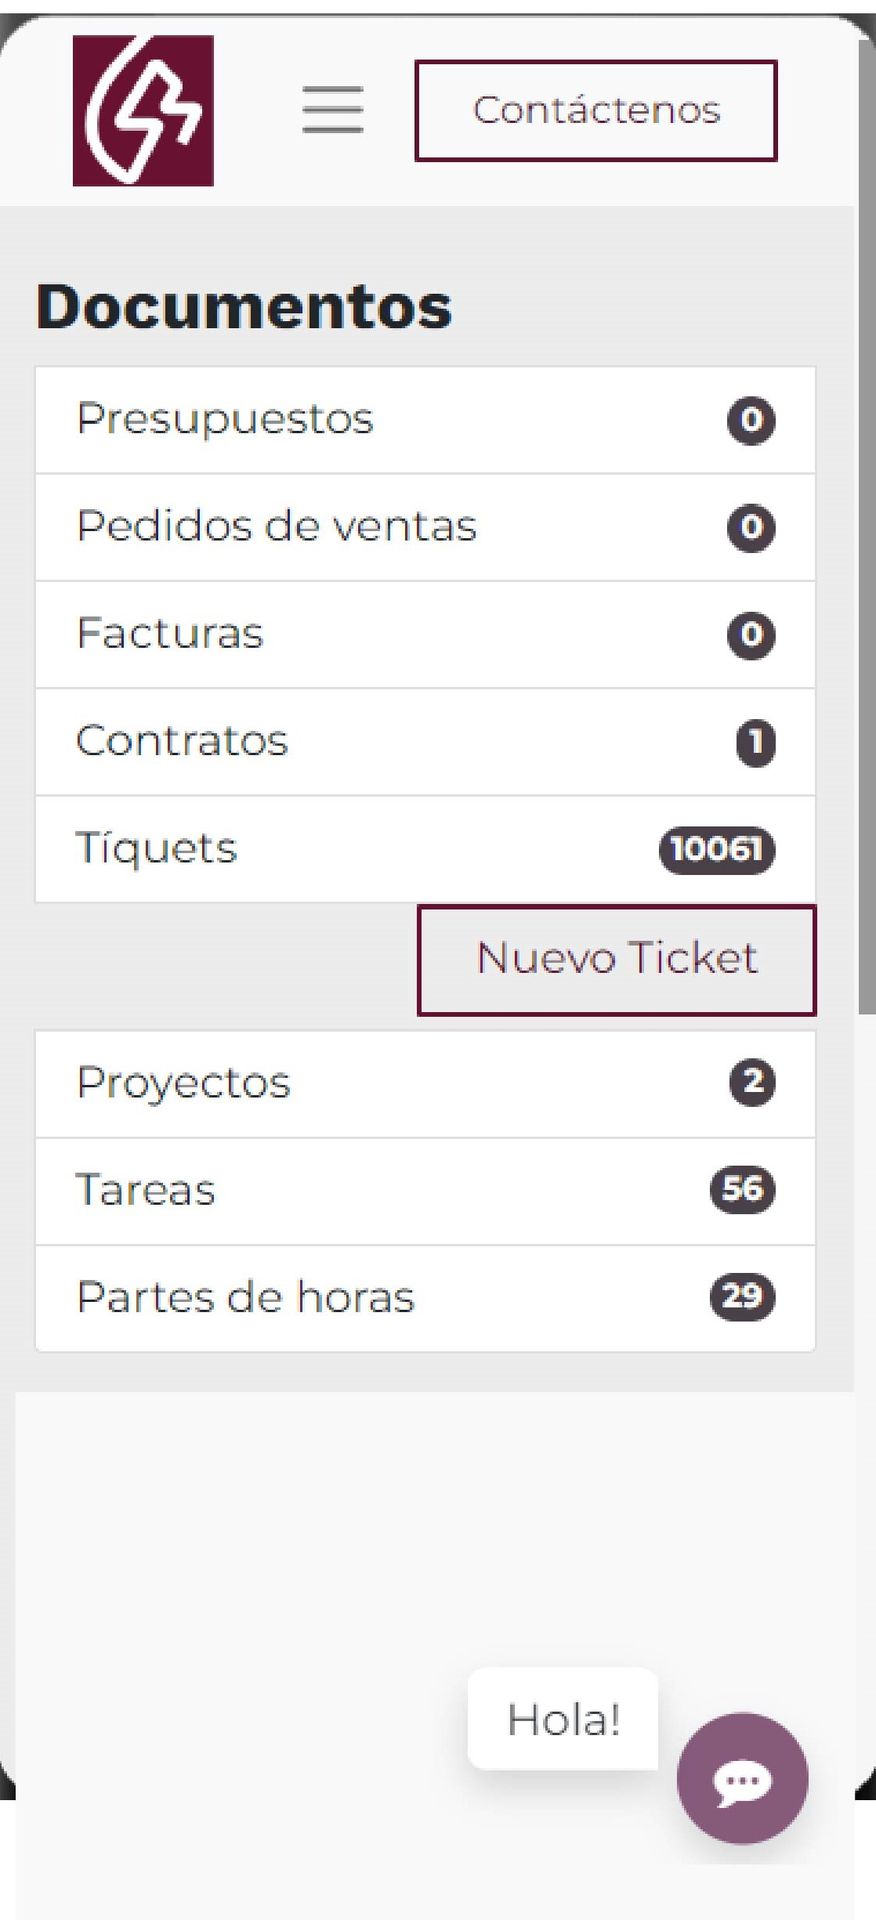Click the Proyectos count badge showing 2
Image resolution: width=876 pixels, height=1920 pixels.
[x=752, y=1083]
